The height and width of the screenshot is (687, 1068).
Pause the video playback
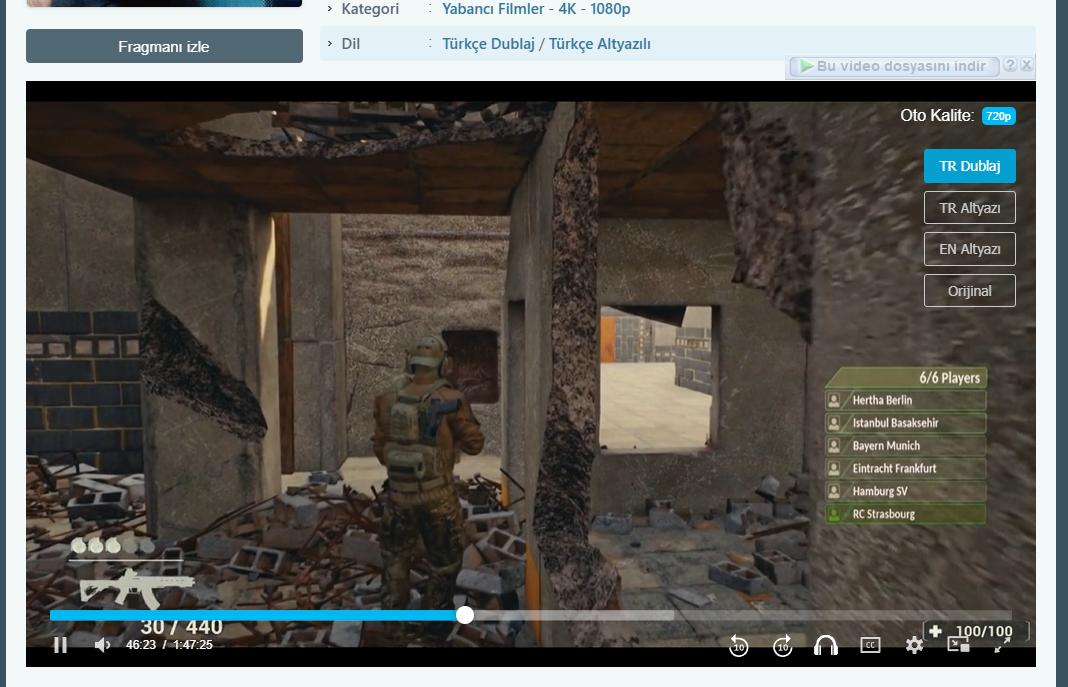point(61,645)
